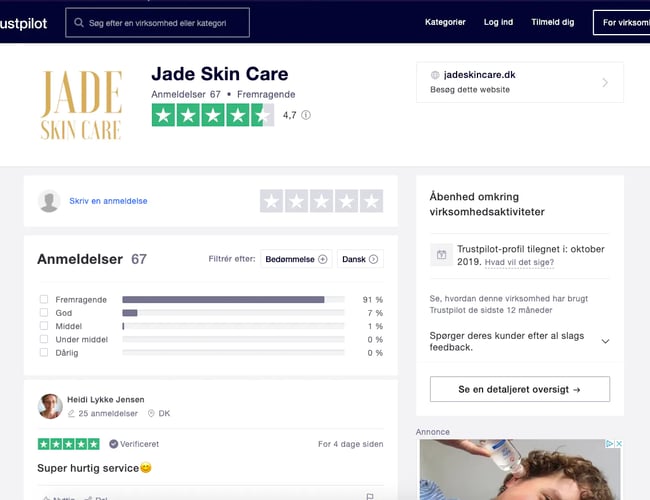
Task: Click the calendar icon in transparency panel
Action: pyautogui.click(x=441, y=255)
